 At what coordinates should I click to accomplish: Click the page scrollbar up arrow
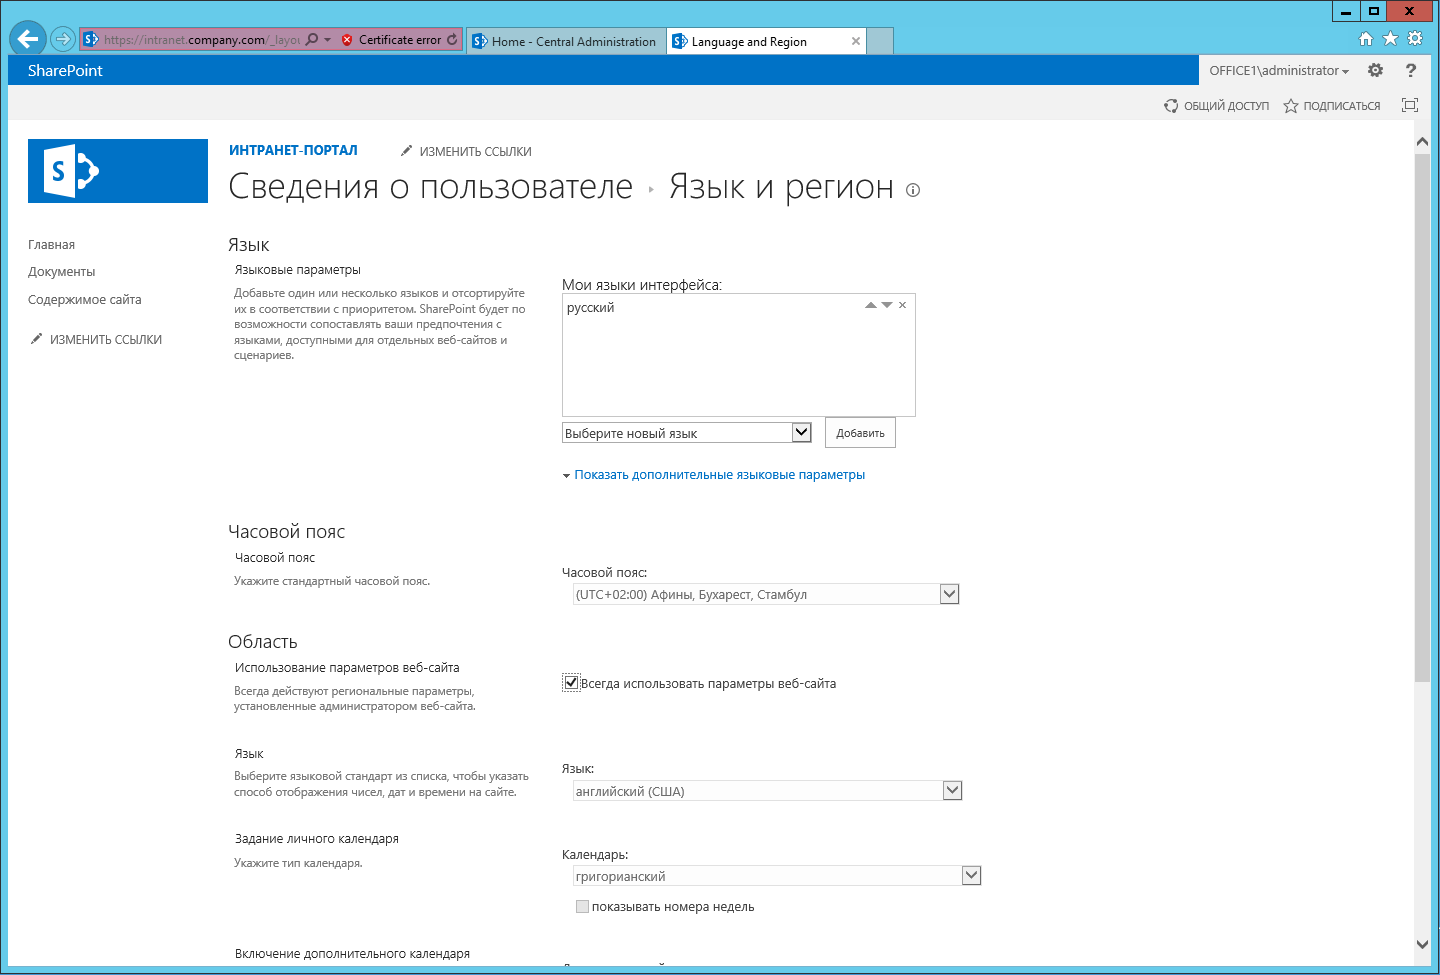(1422, 142)
